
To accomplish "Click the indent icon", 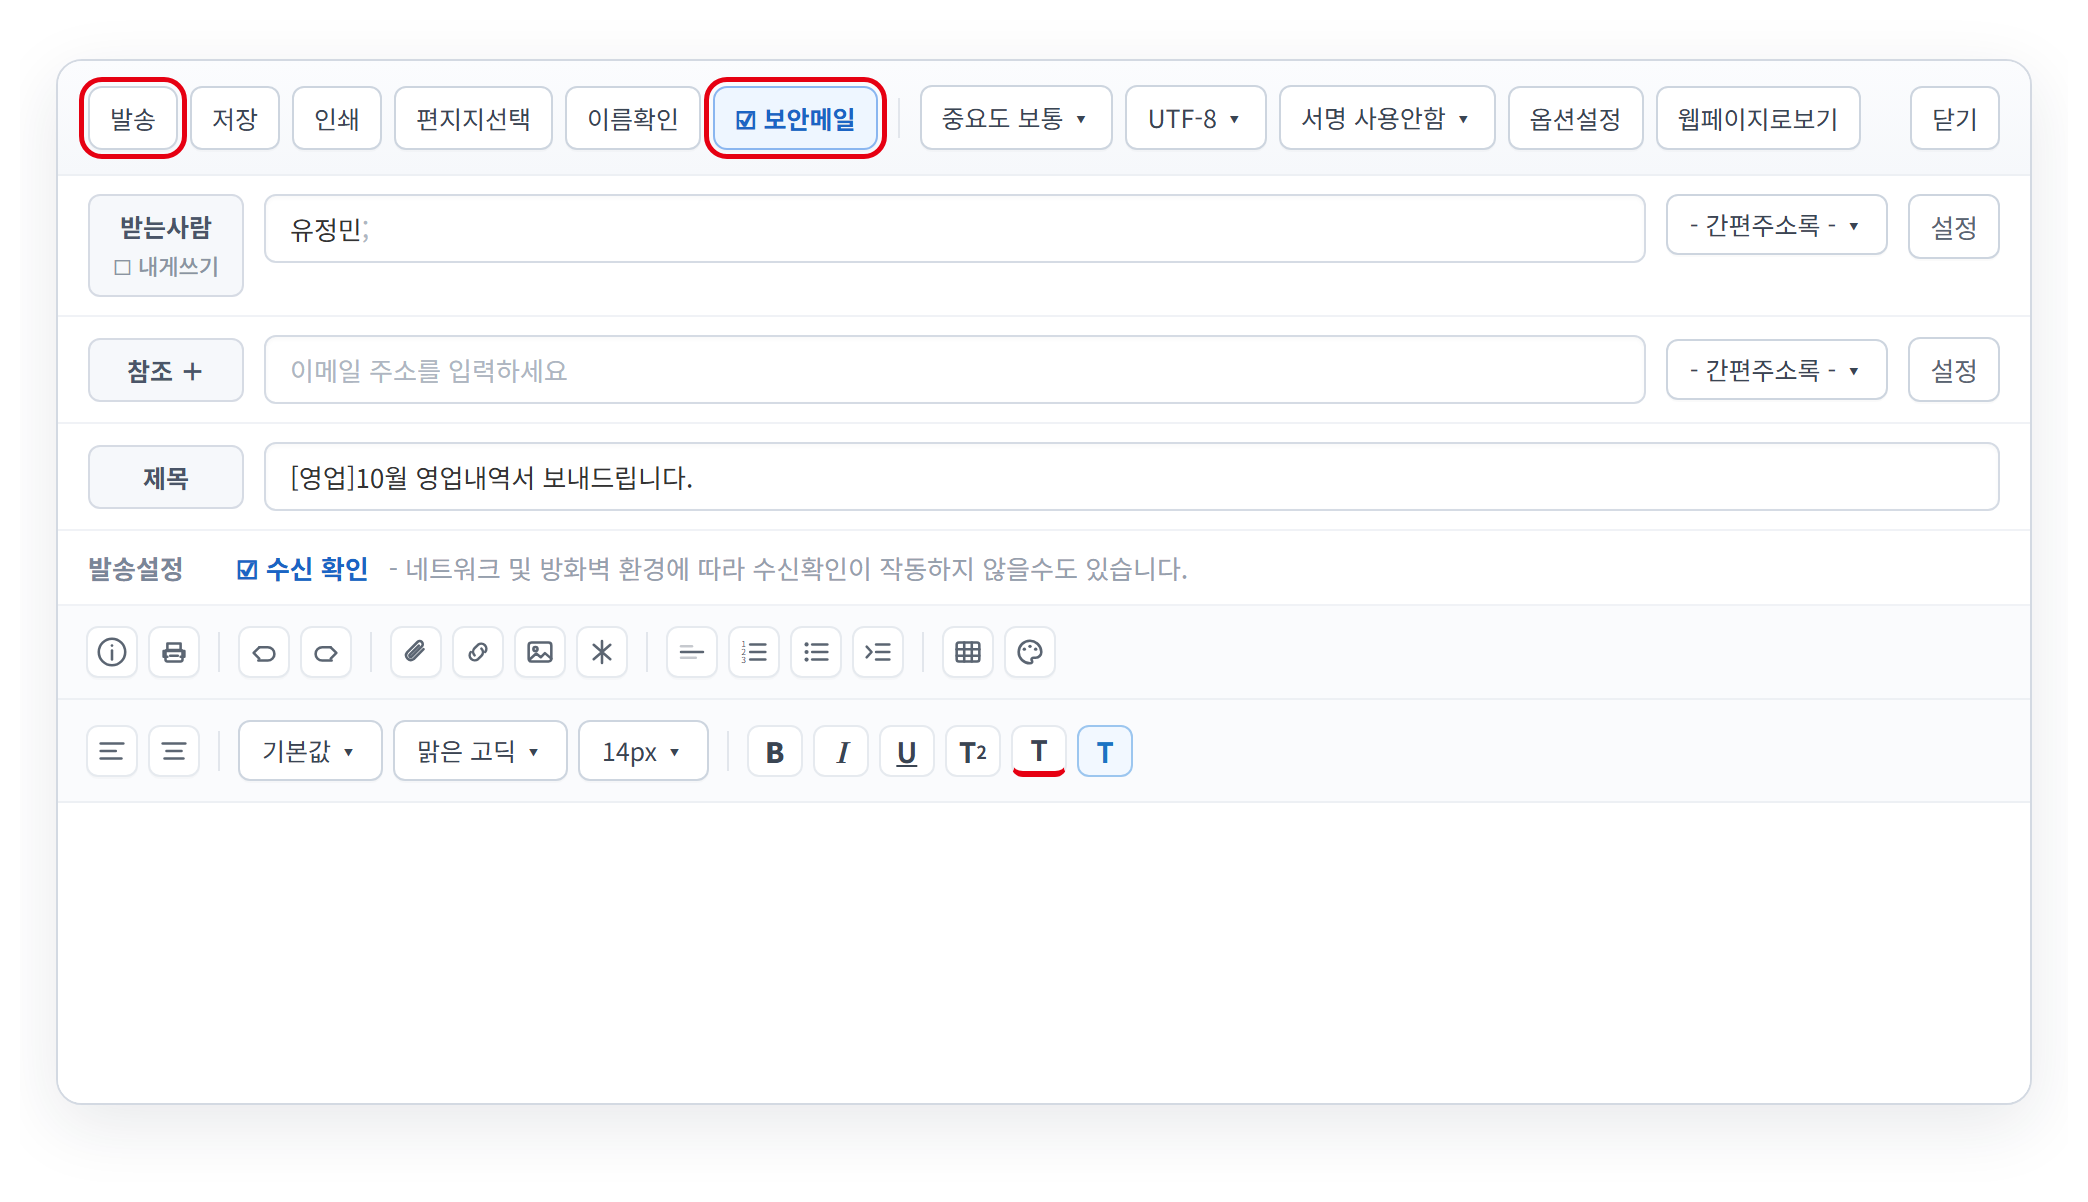I will coord(878,652).
